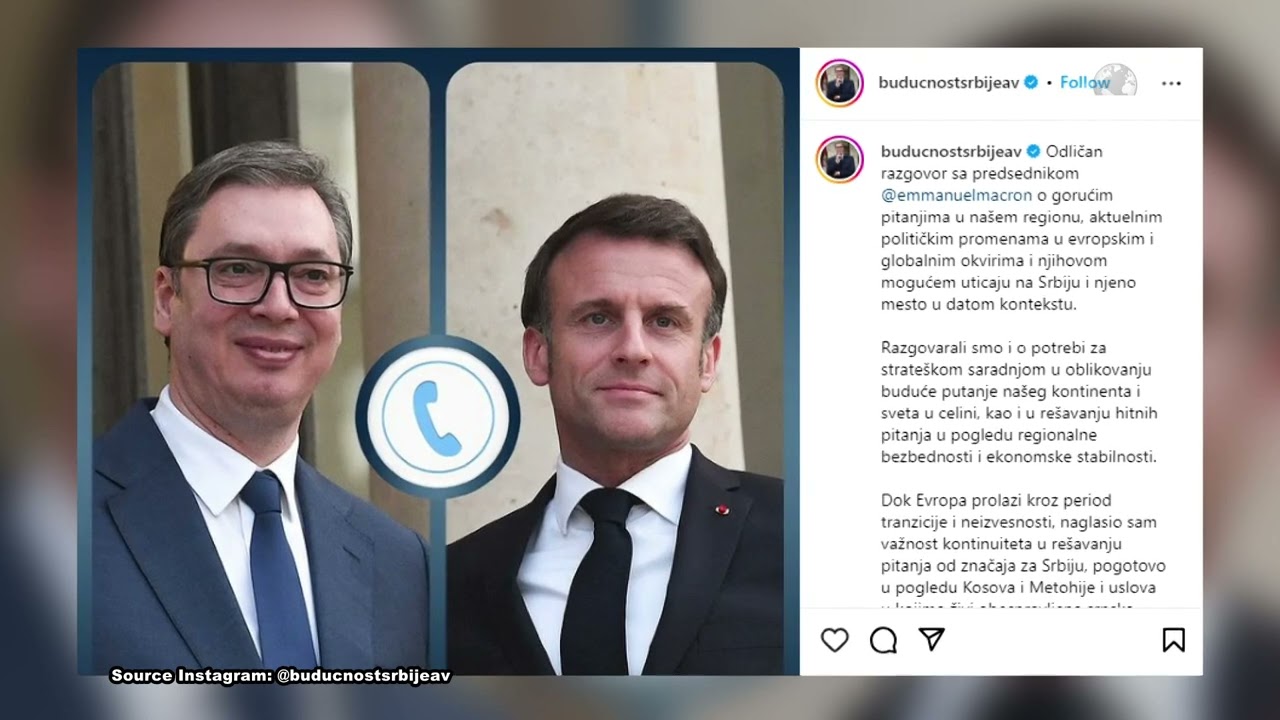The image size is (1280, 720).
Task: Click the globe watermark near Follow
Action: pyautogui.click(x=1115, y=79)
